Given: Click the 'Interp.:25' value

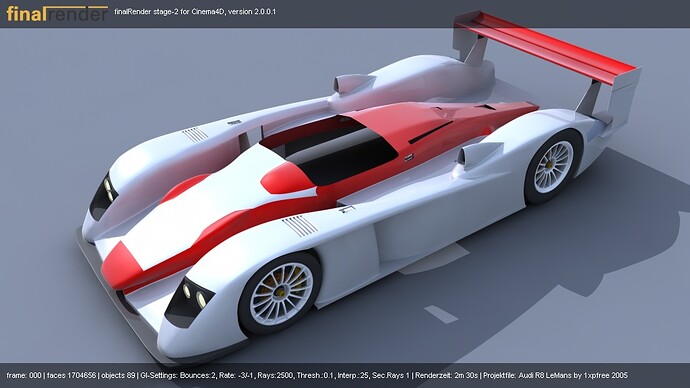Looking at the screenshot, I should pyautogui.click(x=353, y=375).
